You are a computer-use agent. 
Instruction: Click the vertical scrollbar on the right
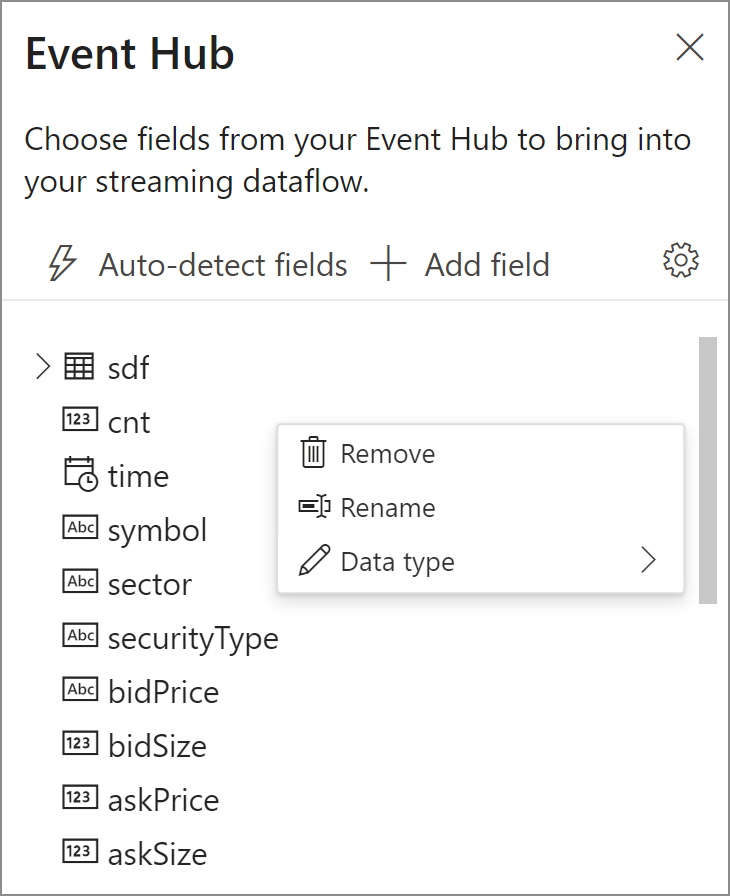coord(706,470)
